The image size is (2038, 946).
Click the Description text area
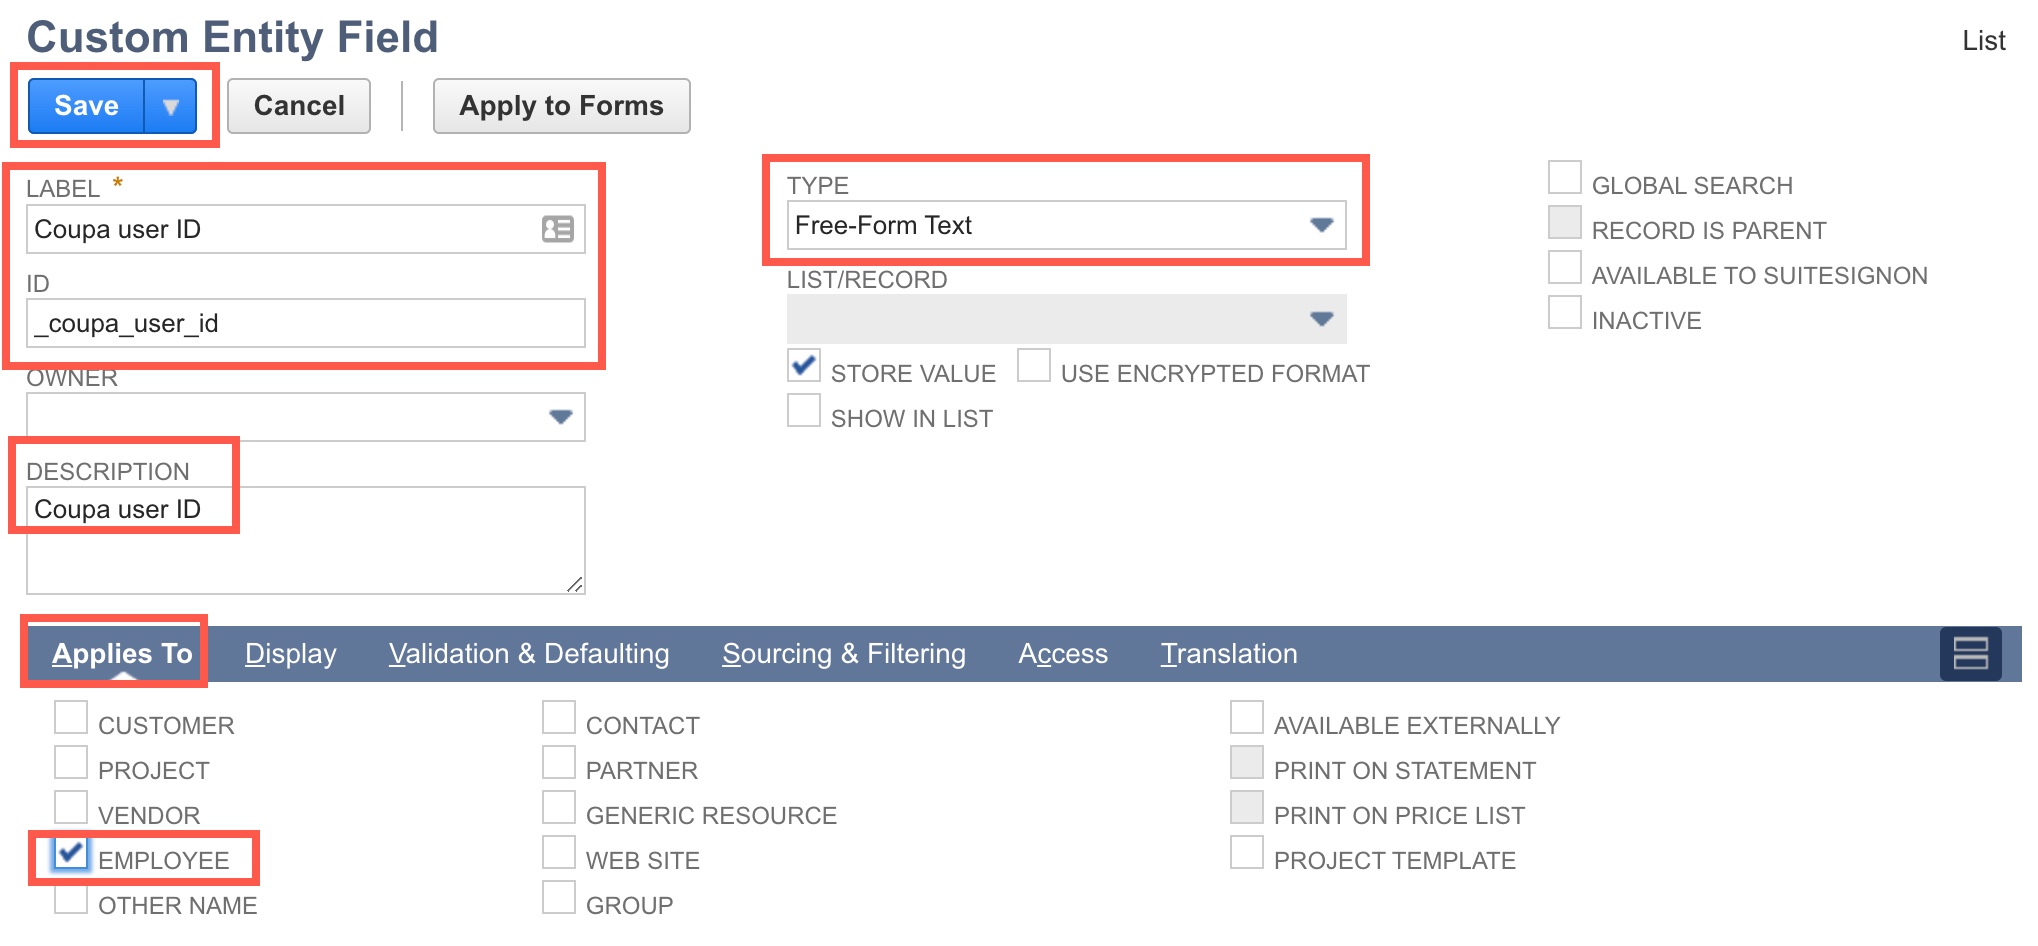tap(305, 540)
